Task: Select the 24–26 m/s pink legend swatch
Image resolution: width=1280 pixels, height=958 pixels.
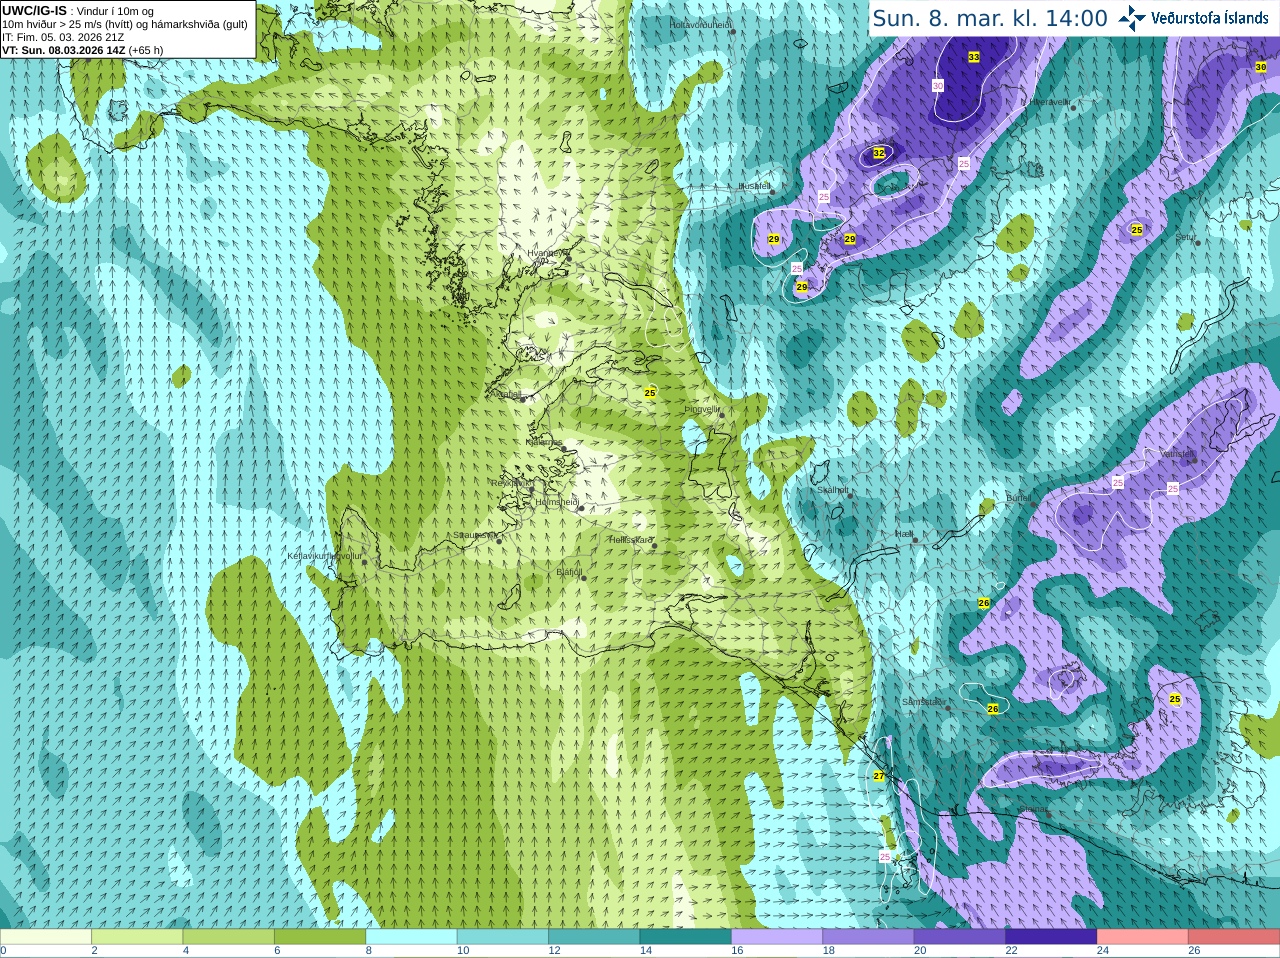Action: (x=1143, y=937)
